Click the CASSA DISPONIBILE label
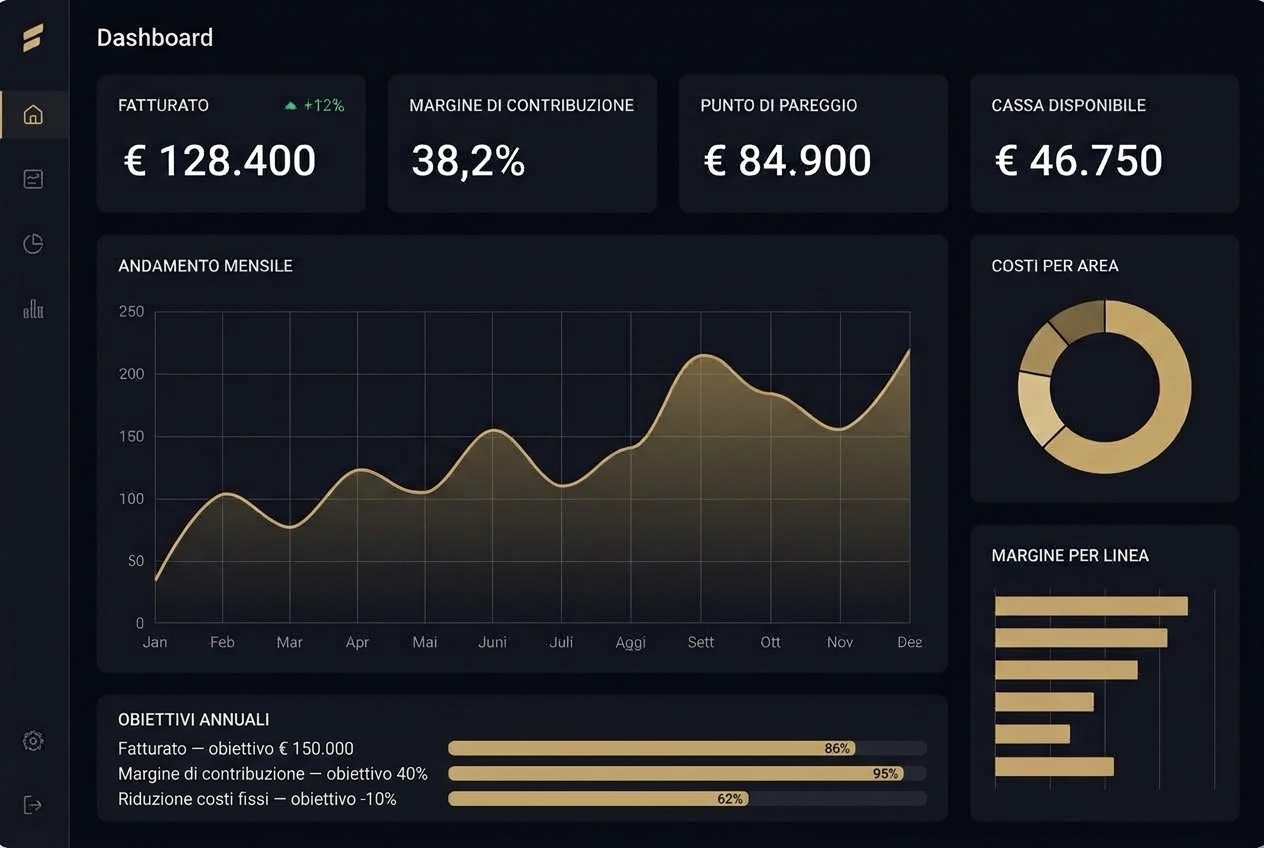 [x=1068, y=105]
